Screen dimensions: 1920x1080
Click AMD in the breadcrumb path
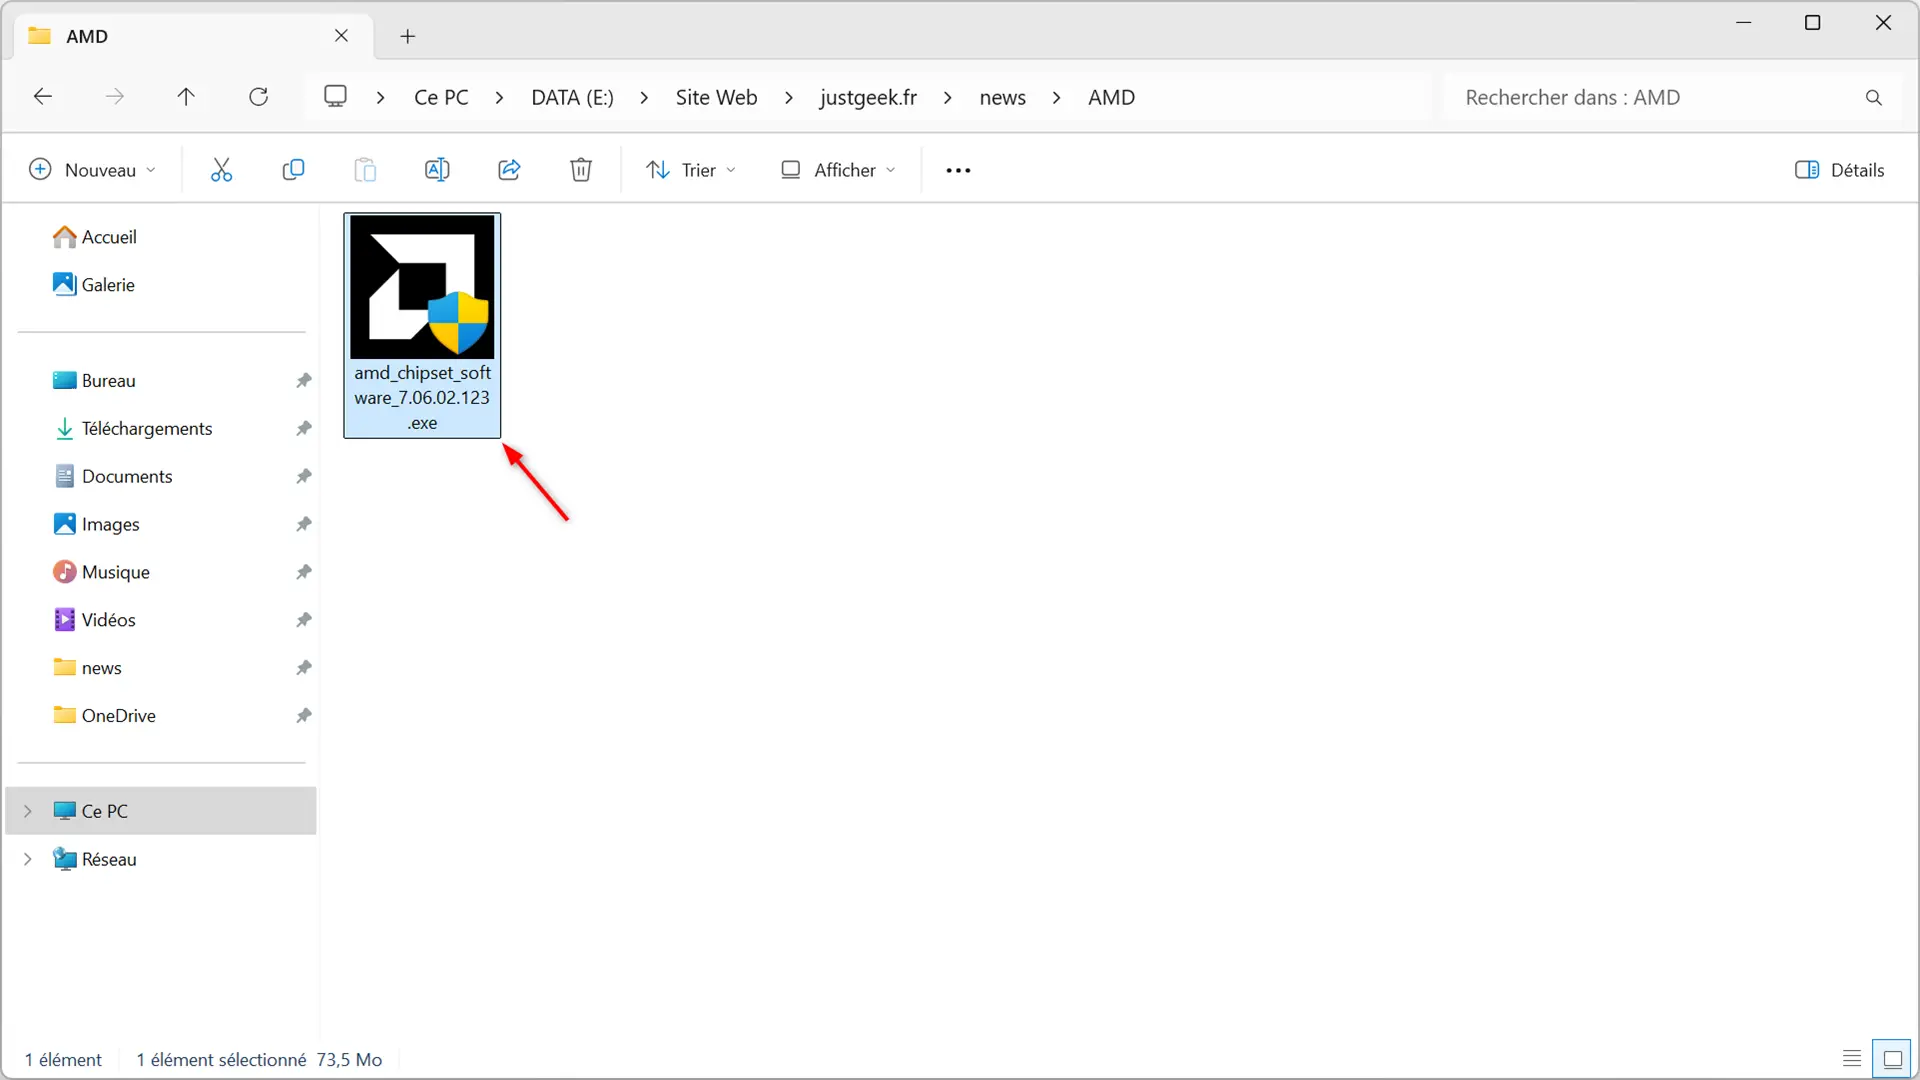tap(1111, 97)
